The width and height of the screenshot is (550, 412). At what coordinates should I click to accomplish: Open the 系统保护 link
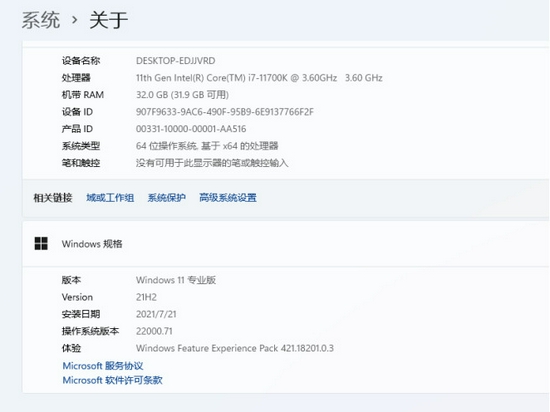tap(167, 198)
